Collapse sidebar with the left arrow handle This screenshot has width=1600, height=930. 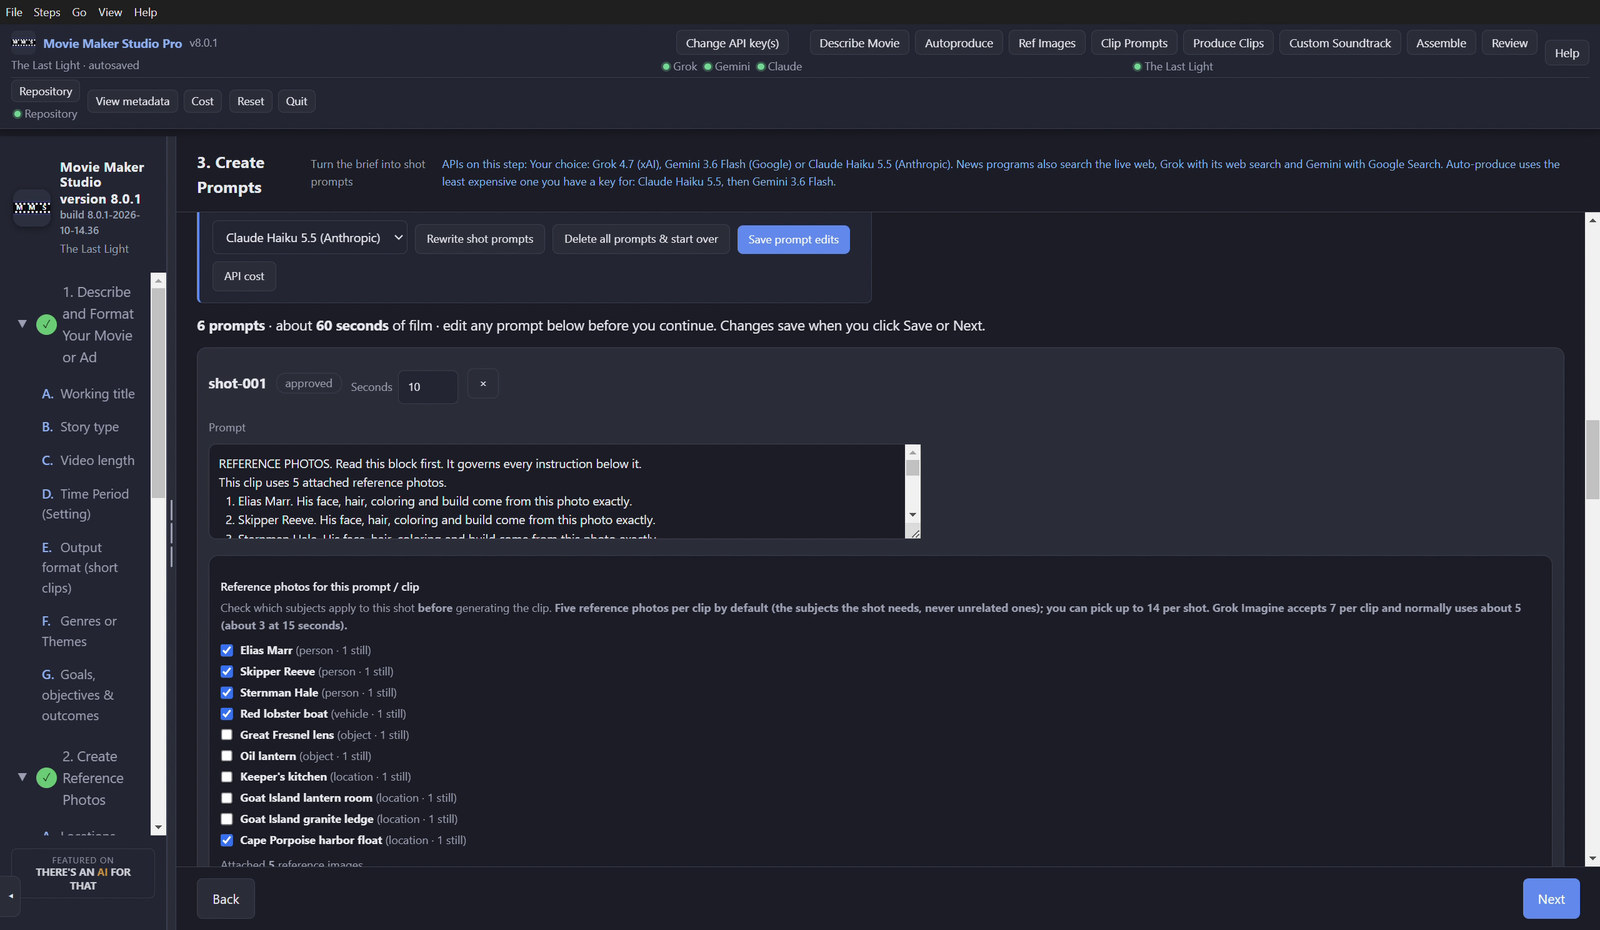(x=11, y=896)
